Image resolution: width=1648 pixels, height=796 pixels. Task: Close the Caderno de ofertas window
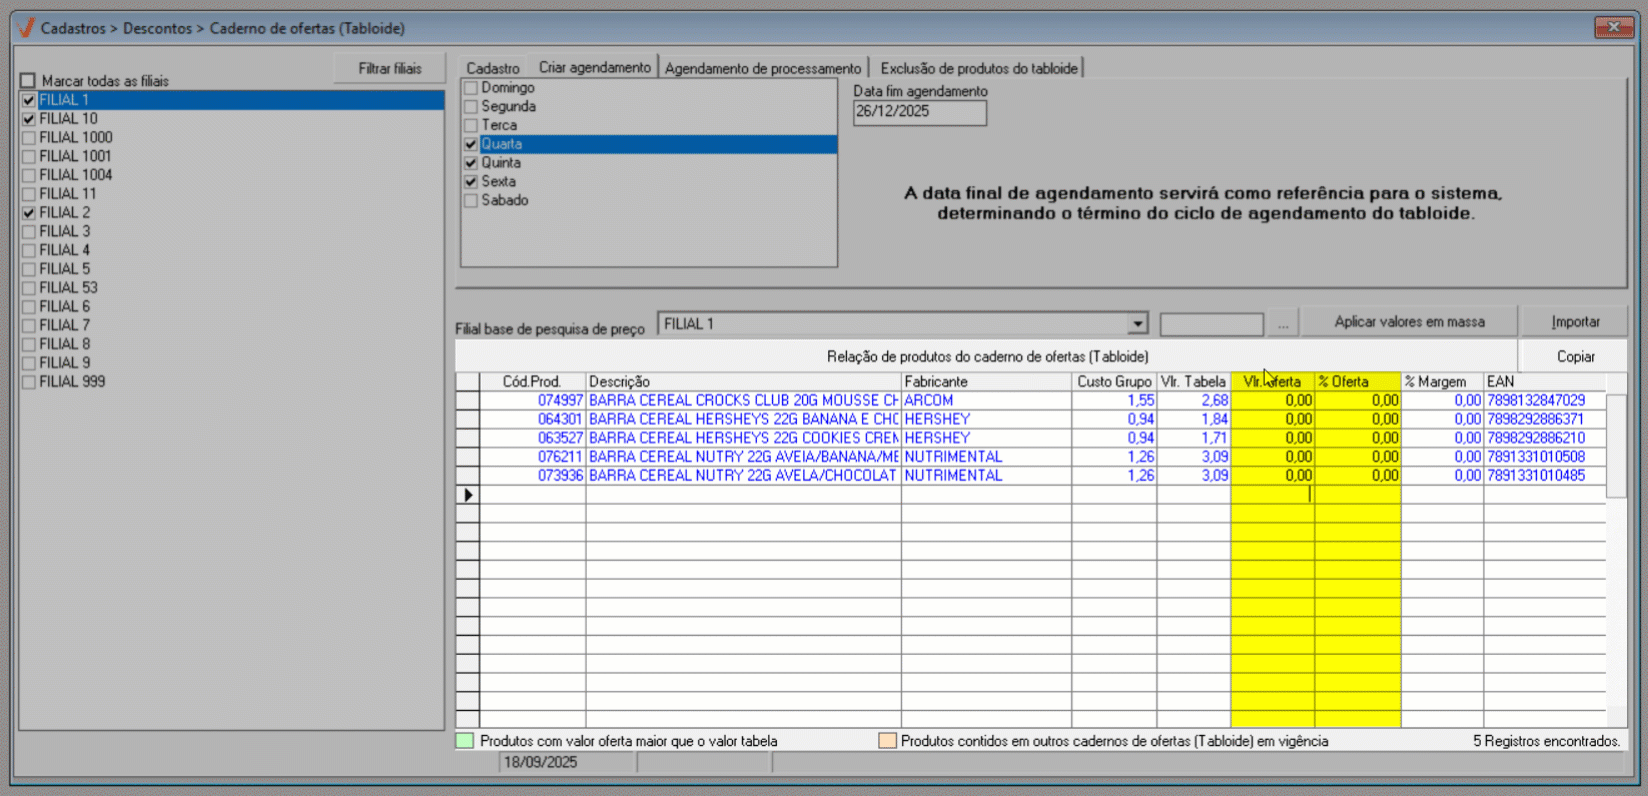point(1613,28)
